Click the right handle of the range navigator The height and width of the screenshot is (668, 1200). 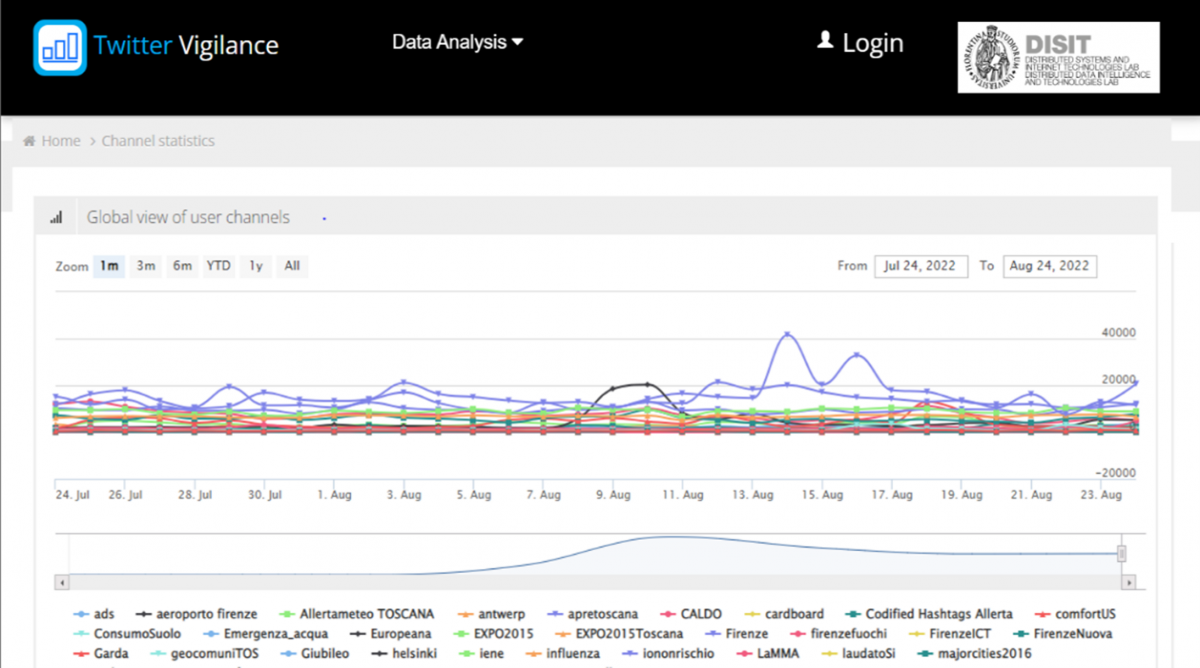point(1121,553)
